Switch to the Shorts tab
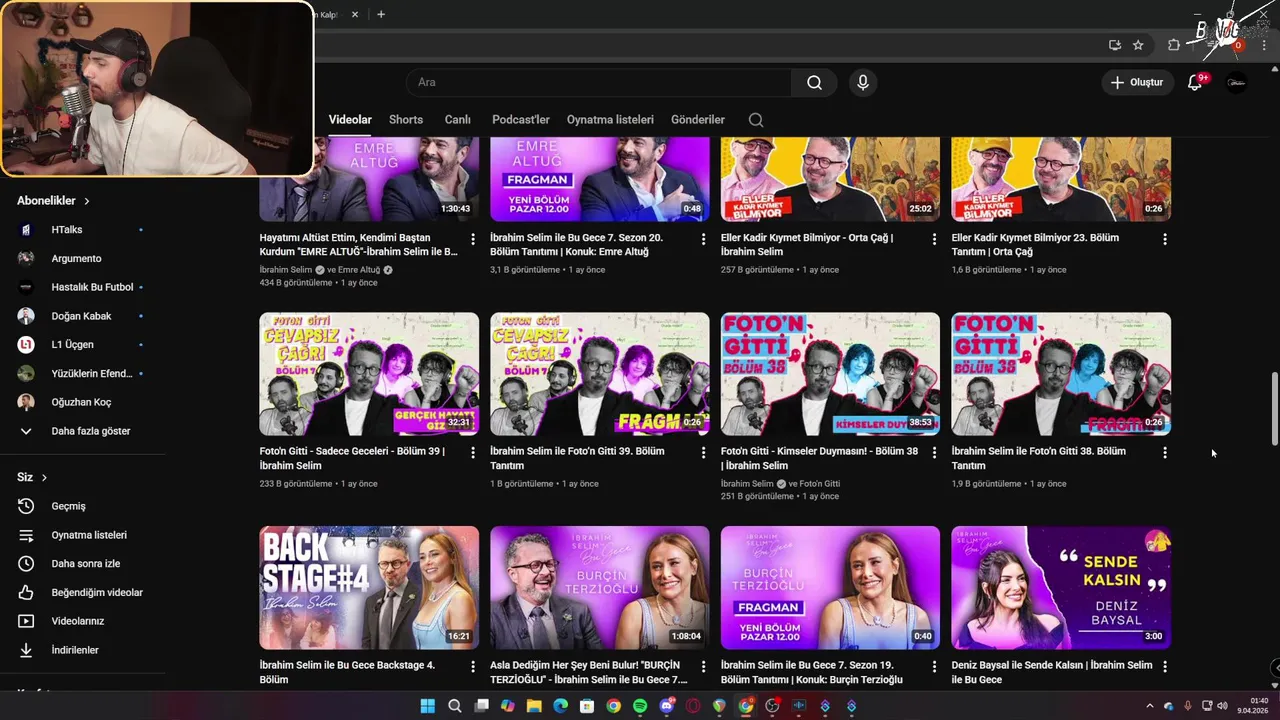The image size is (1280, 720). [406, 119]
